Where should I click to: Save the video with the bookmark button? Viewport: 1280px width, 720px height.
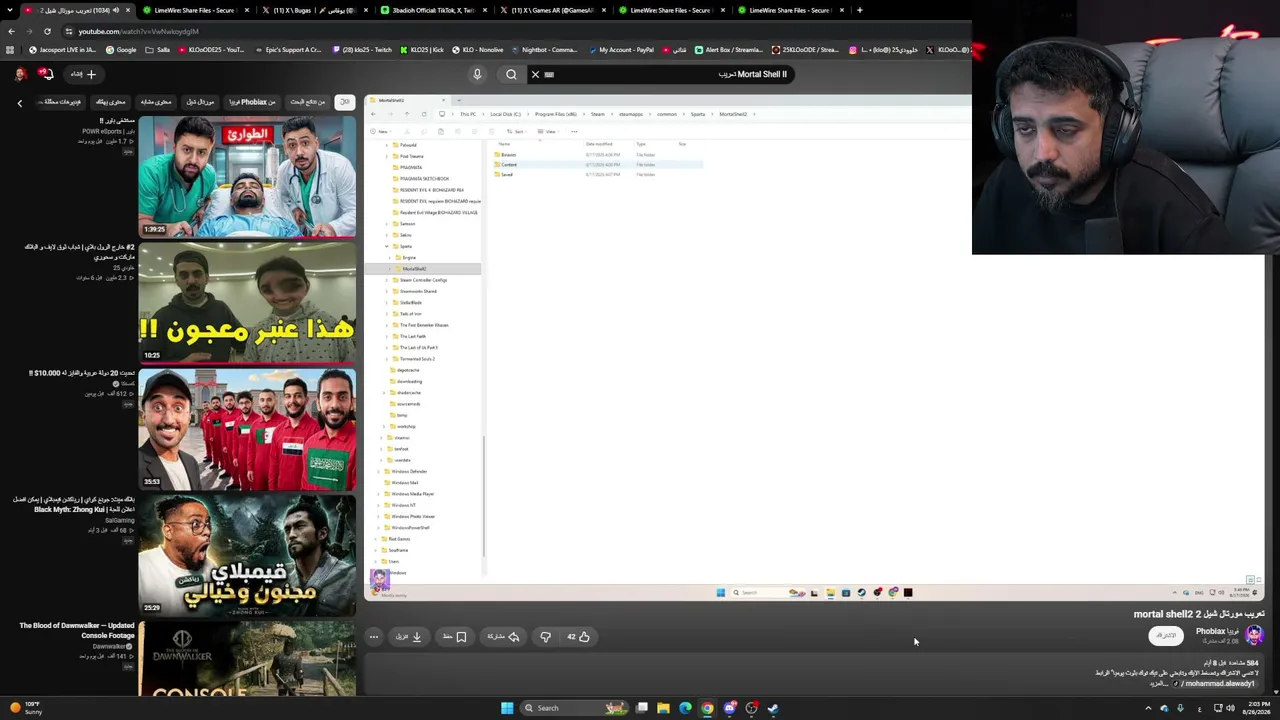coord(455,636)
